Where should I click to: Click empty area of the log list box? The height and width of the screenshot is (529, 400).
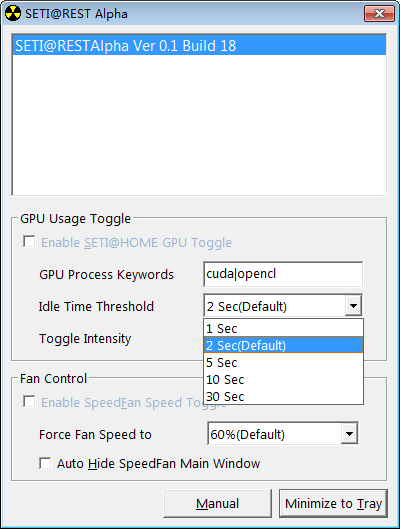point(200,125)
